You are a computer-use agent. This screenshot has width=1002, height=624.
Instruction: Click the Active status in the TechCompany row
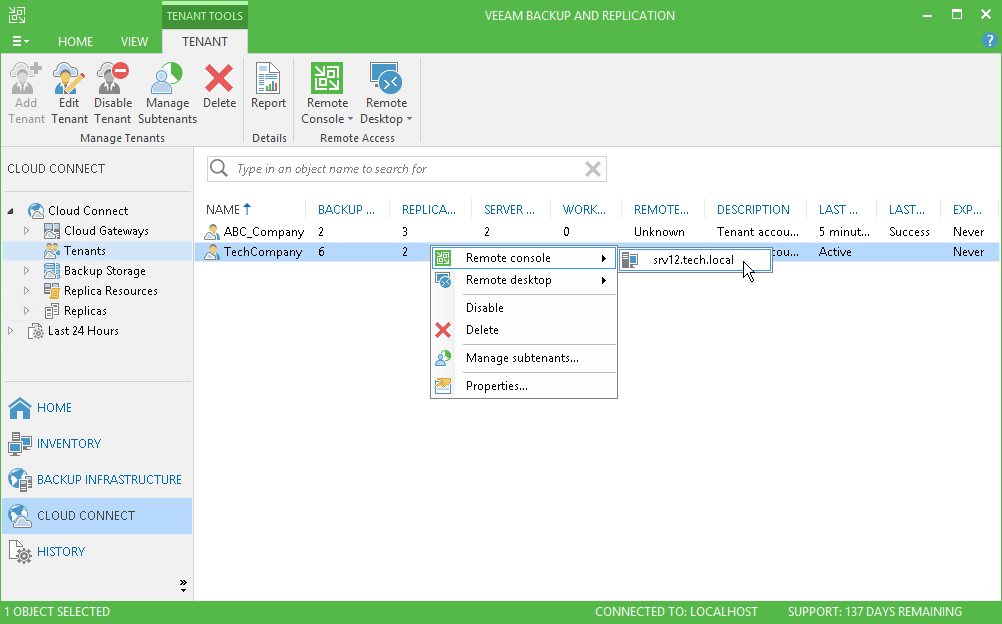(x=835, y=252)
